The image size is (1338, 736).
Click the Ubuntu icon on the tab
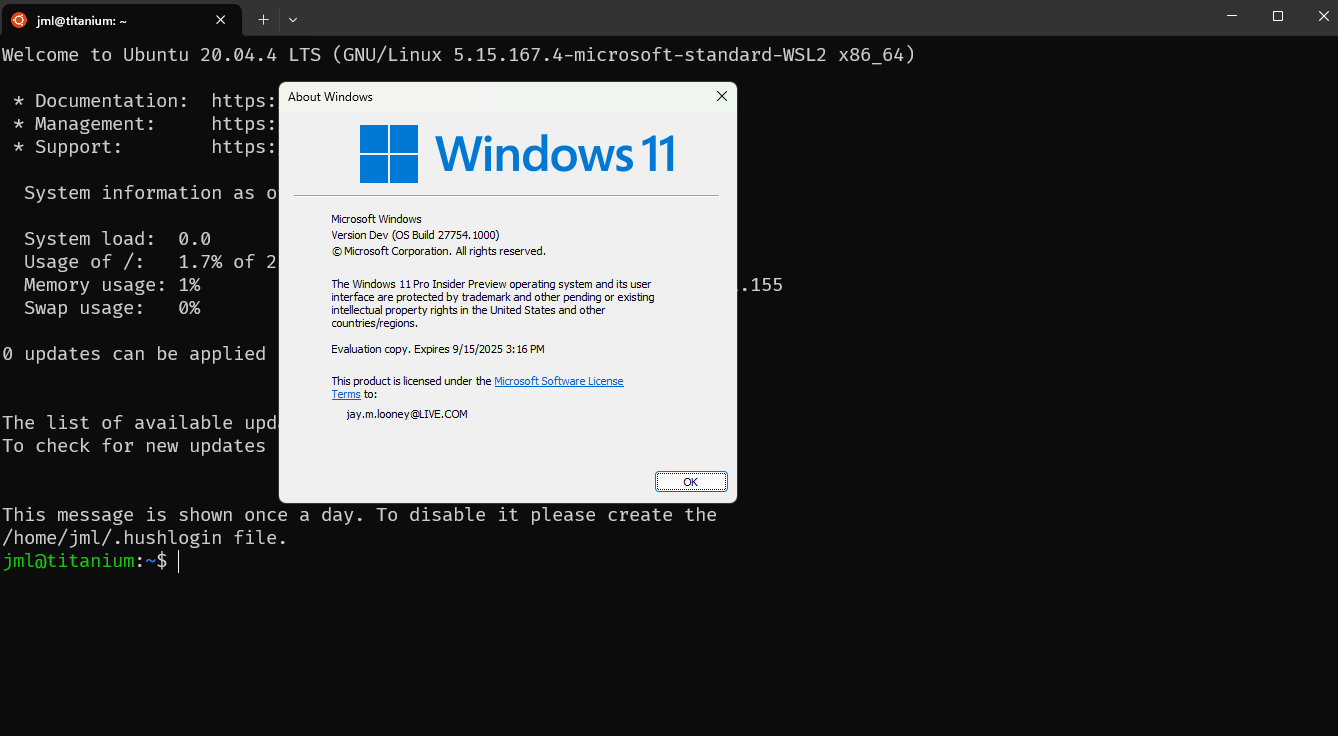[x=19, y=20]
